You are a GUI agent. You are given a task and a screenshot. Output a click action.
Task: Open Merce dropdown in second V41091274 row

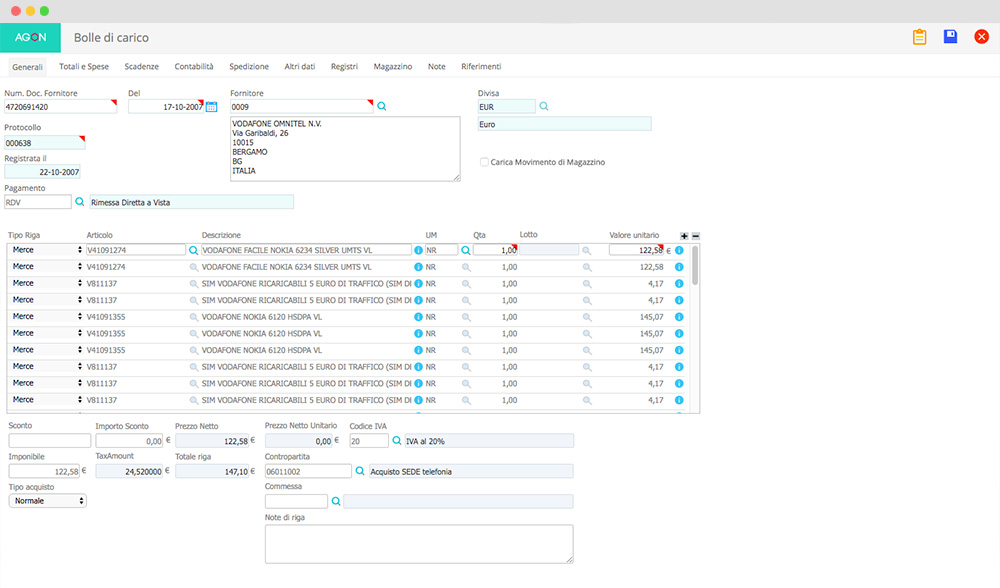[47, 266]
